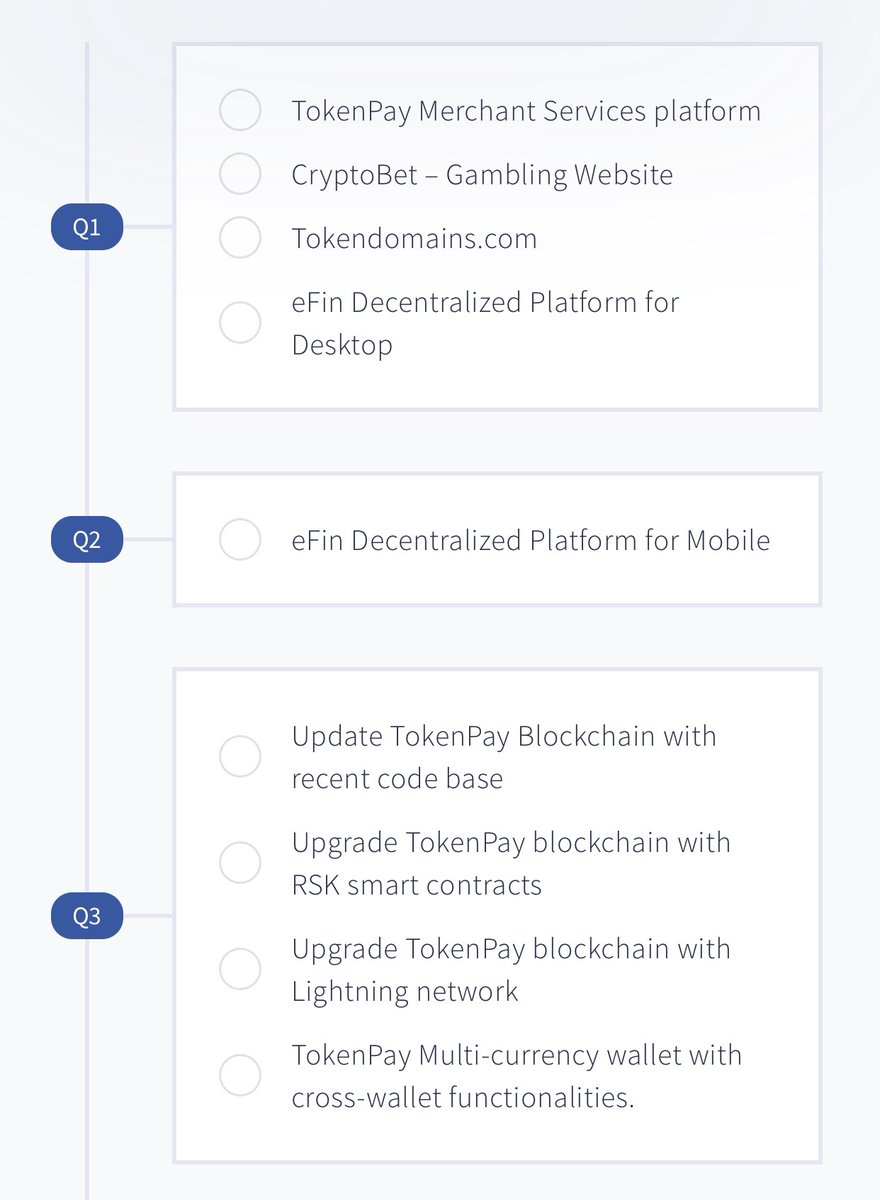The image size is (880, 1200).
Task: Click the Upgrade blockchain with RSK smart contracts text
Action: point(511,863)
